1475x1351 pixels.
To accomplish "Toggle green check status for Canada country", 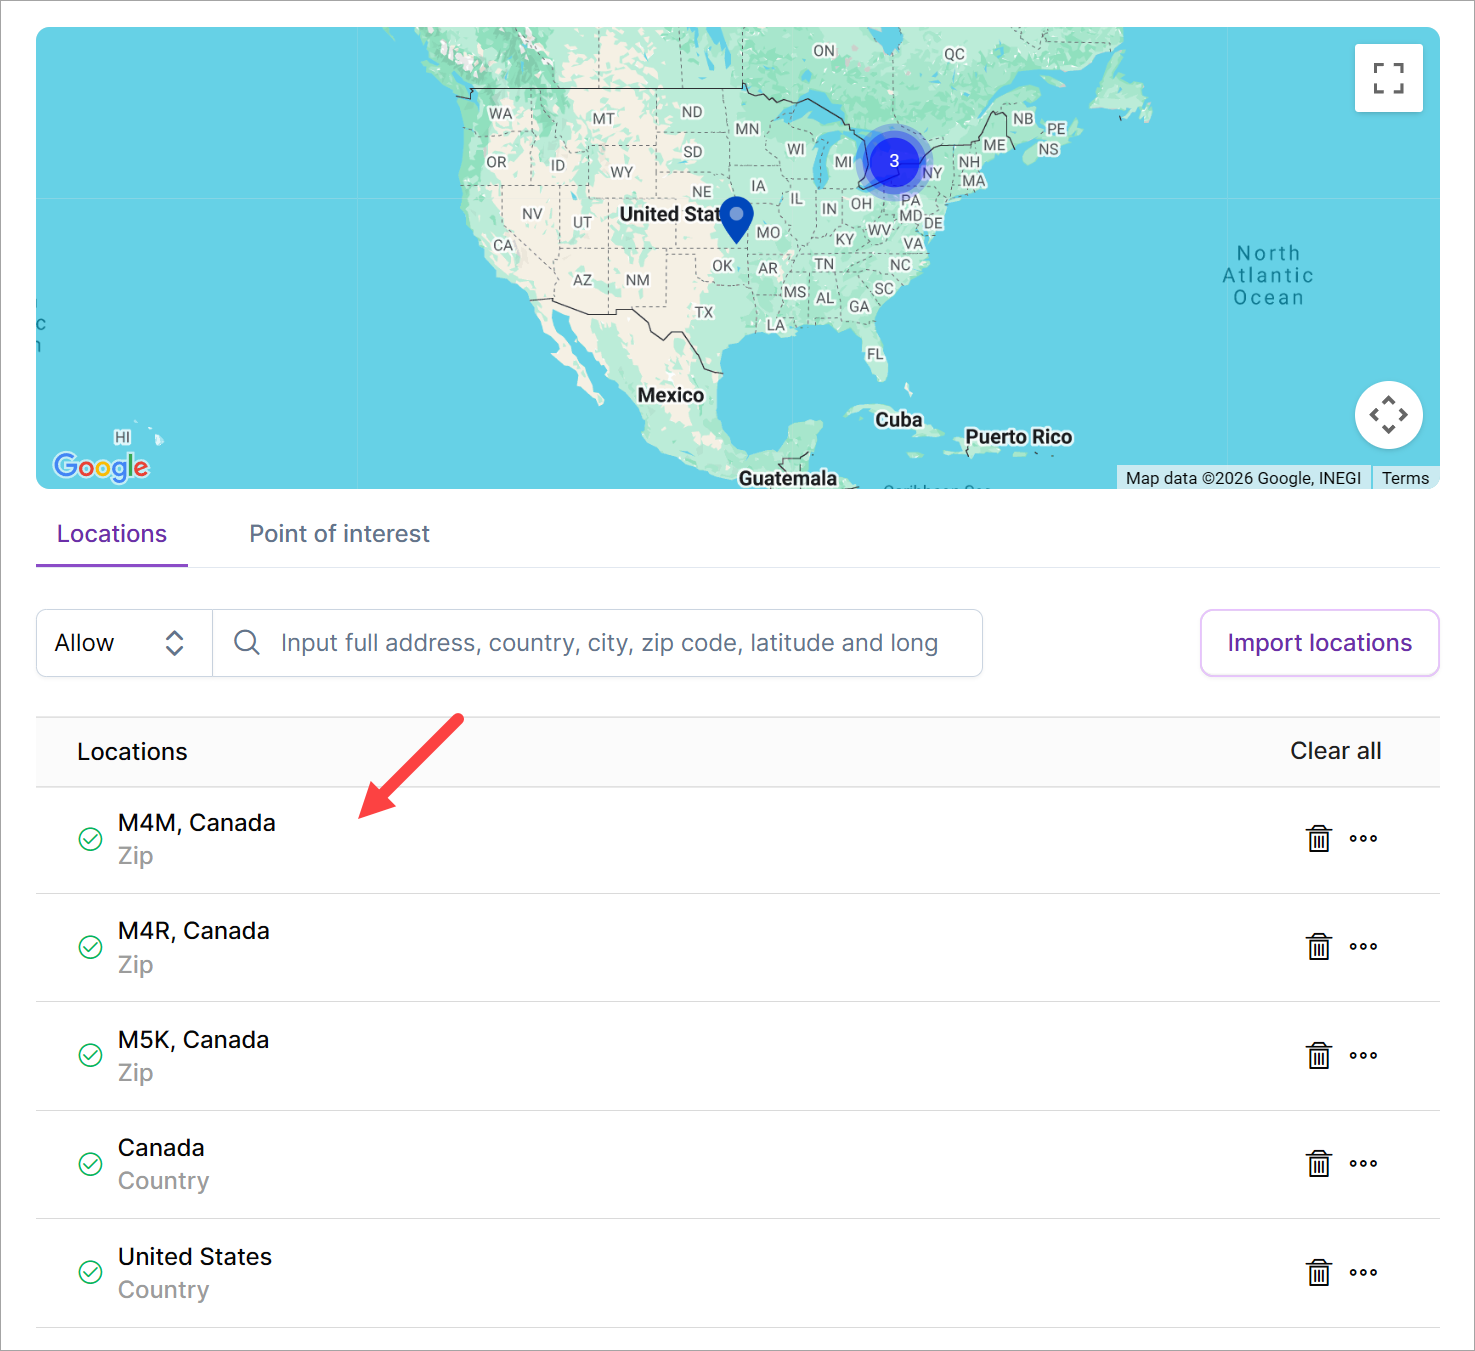I will pos(90,1164).
